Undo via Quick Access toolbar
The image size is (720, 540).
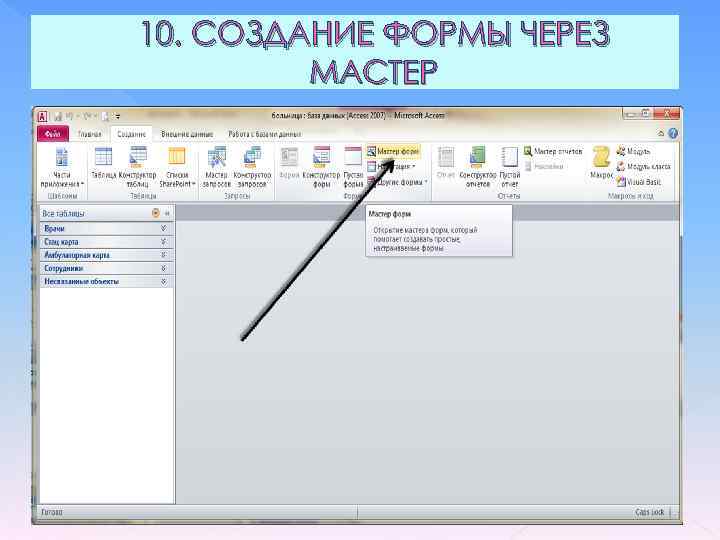pos(70,117)
